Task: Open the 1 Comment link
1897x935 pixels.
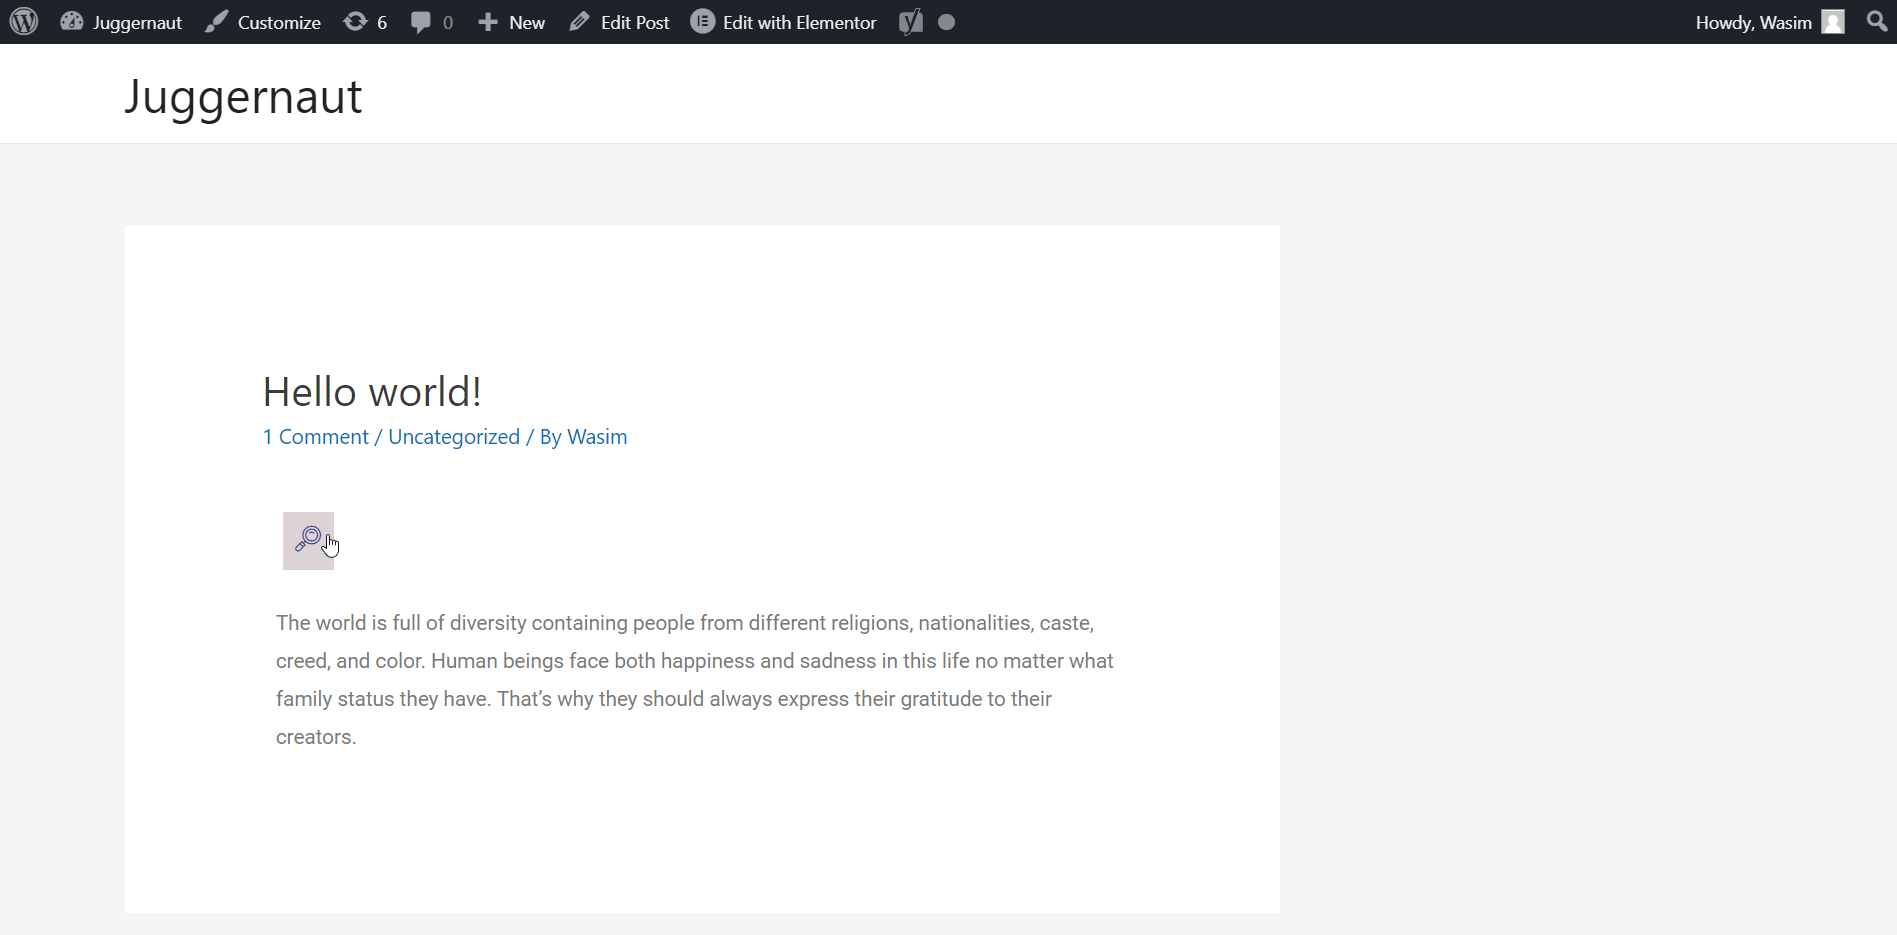Action: [x=316, y=437]
